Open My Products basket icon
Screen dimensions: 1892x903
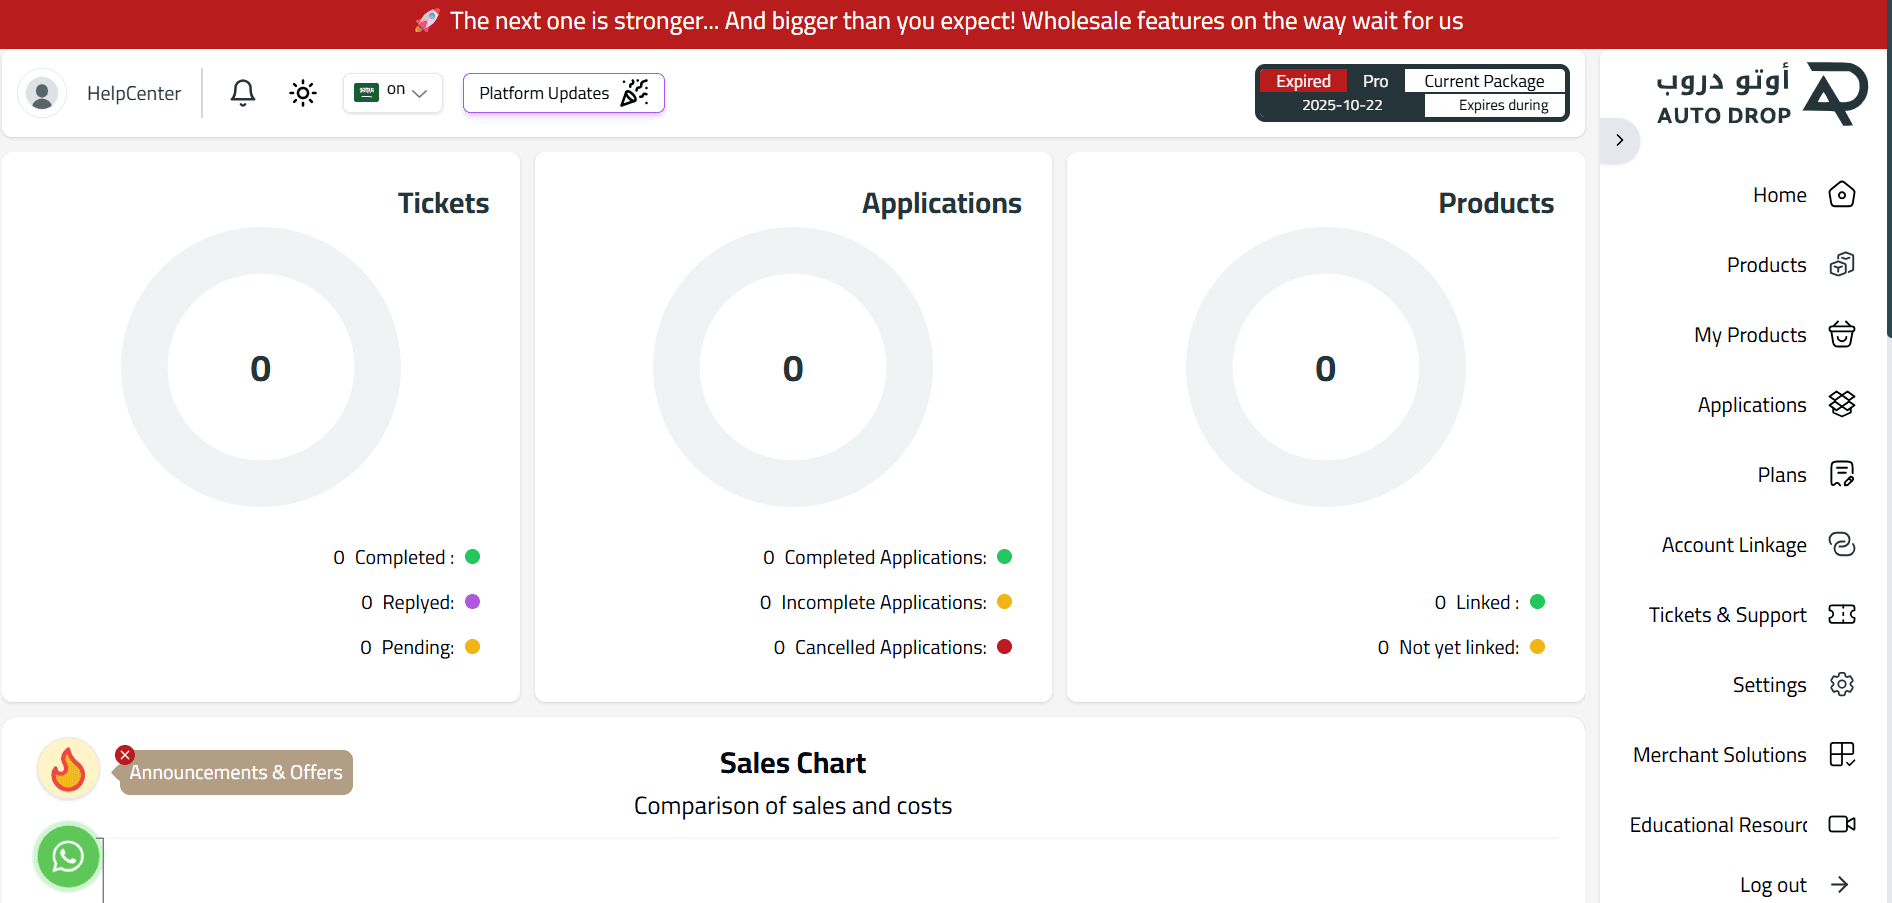[1841, 335]
